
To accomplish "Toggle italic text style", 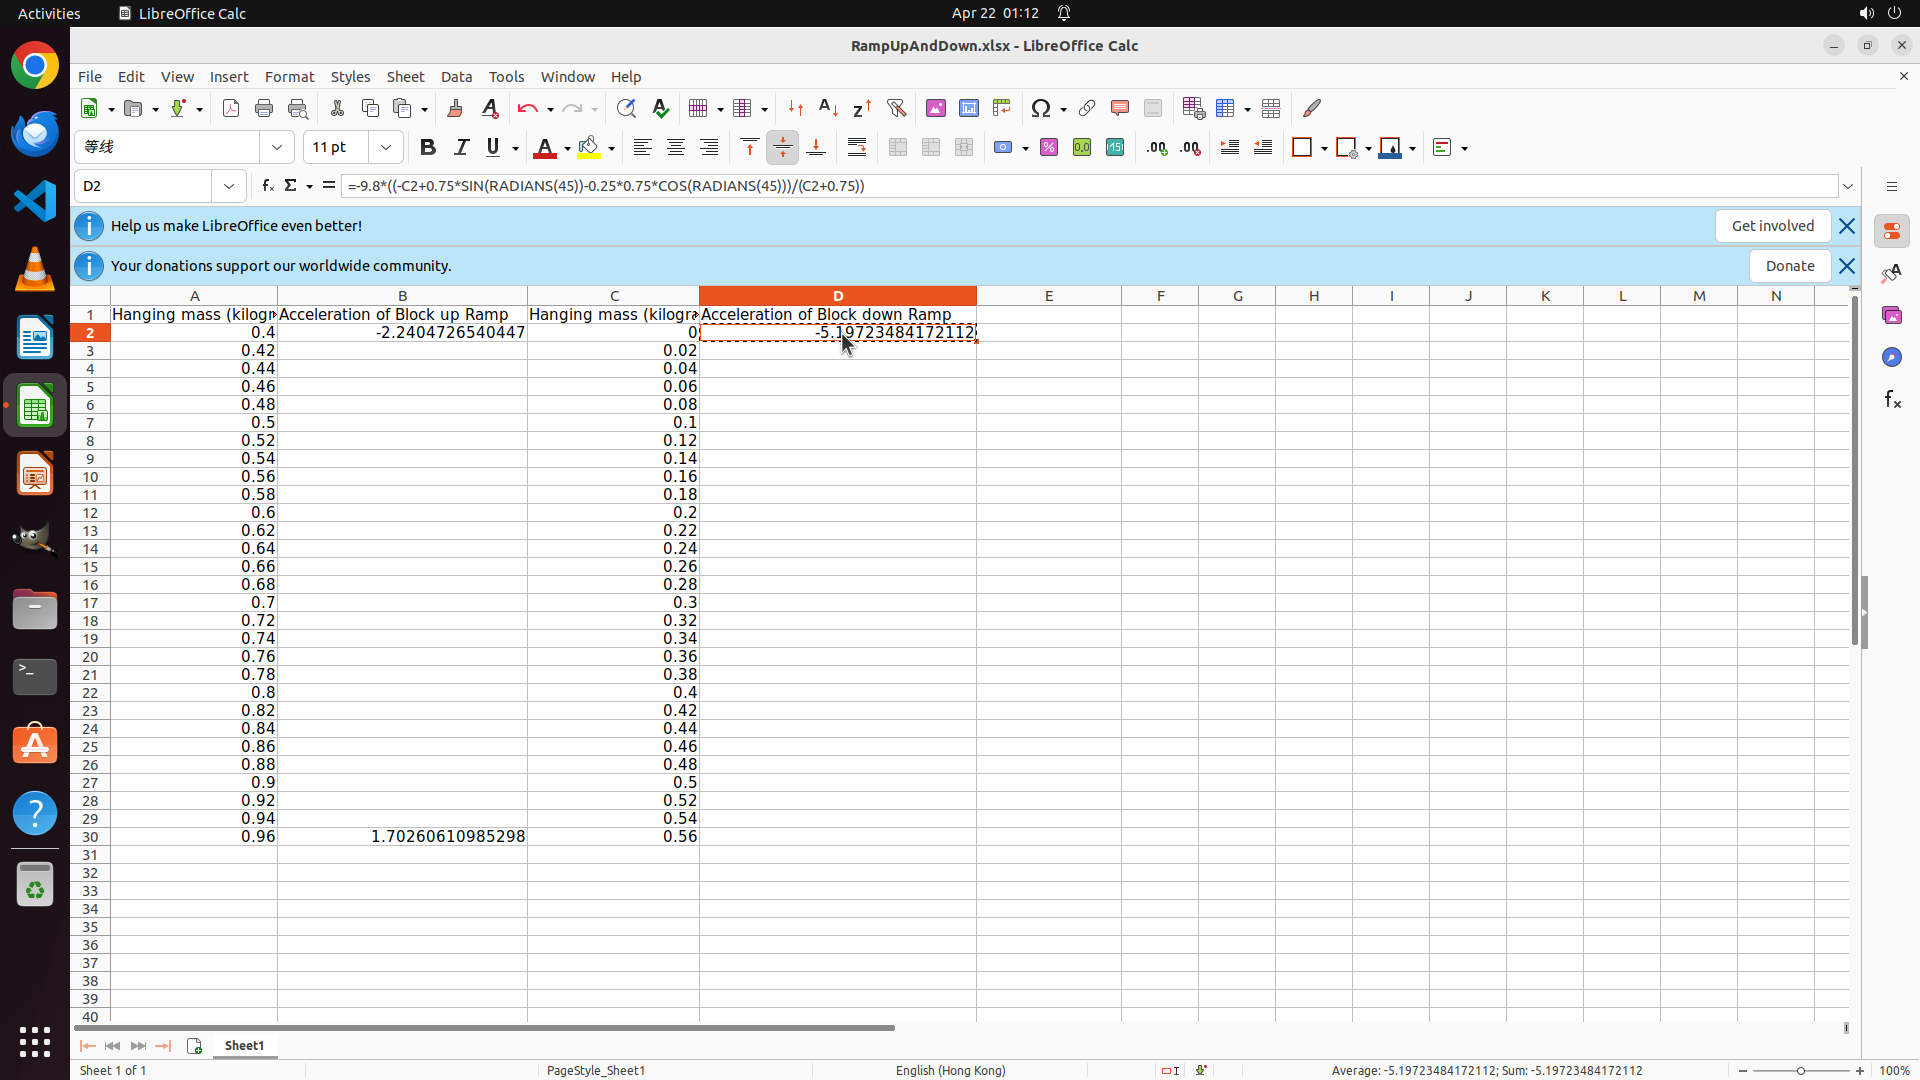I will 461,148.
